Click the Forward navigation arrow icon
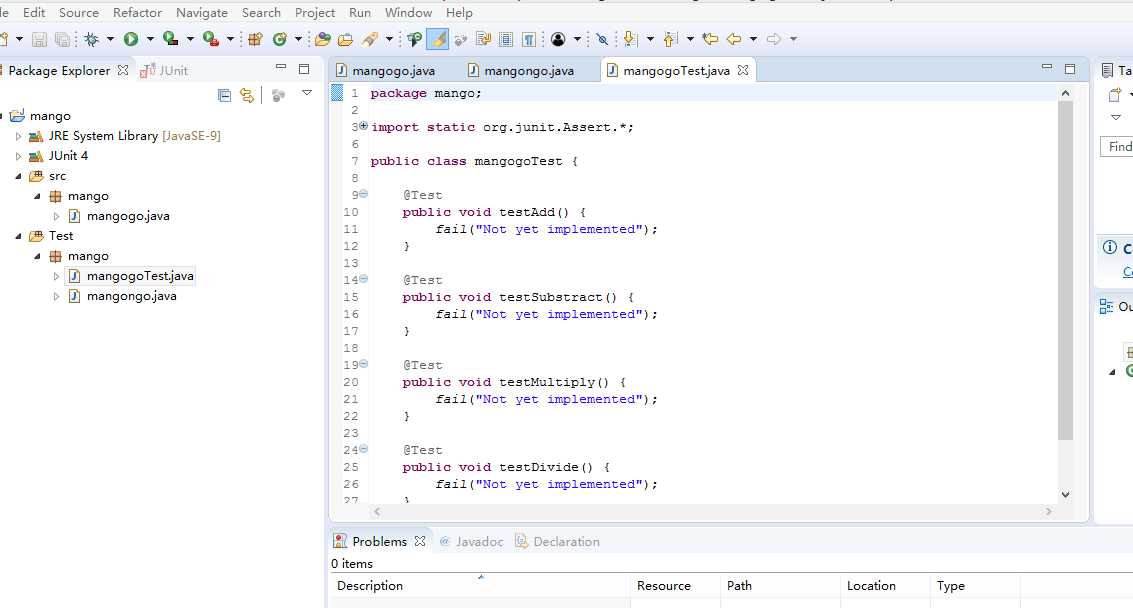The width and height of the screenshot is (1133, 608). 774,39
